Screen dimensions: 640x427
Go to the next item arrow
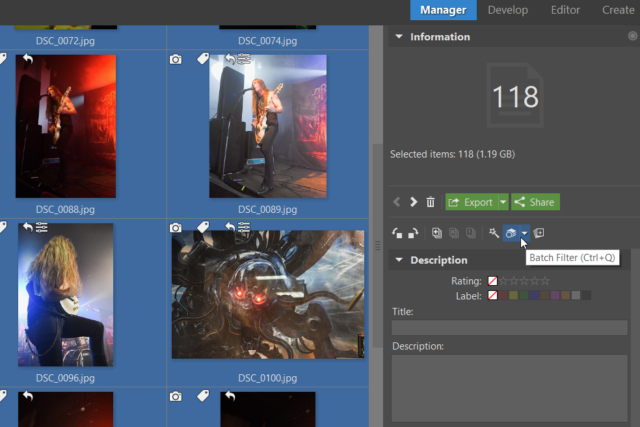pos(413,202)
